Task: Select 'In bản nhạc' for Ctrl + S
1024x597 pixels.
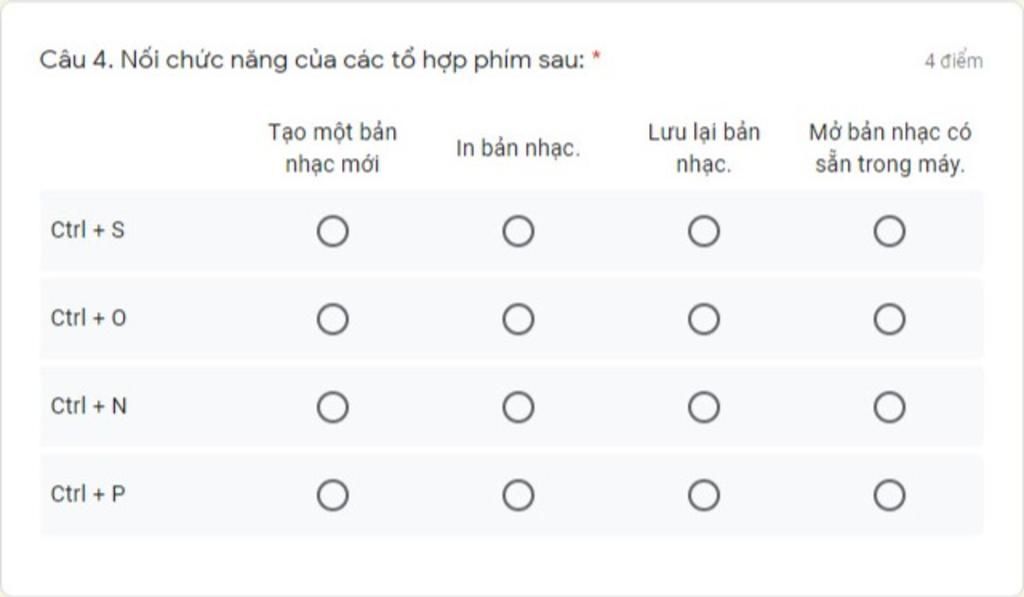Action: 518,231
